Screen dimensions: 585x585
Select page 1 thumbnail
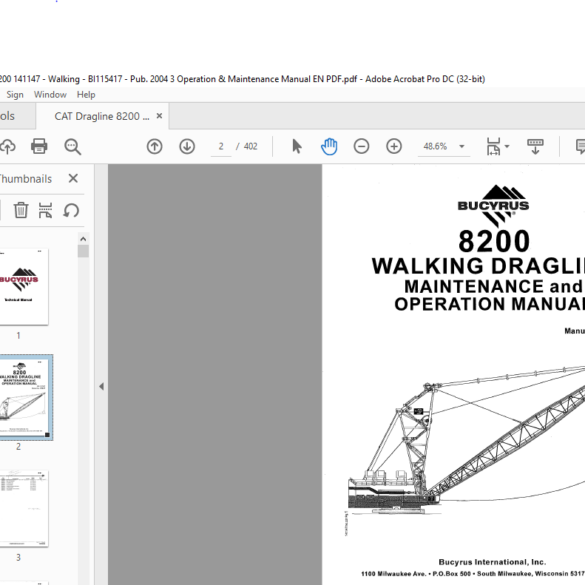click(x=24, y=287)
